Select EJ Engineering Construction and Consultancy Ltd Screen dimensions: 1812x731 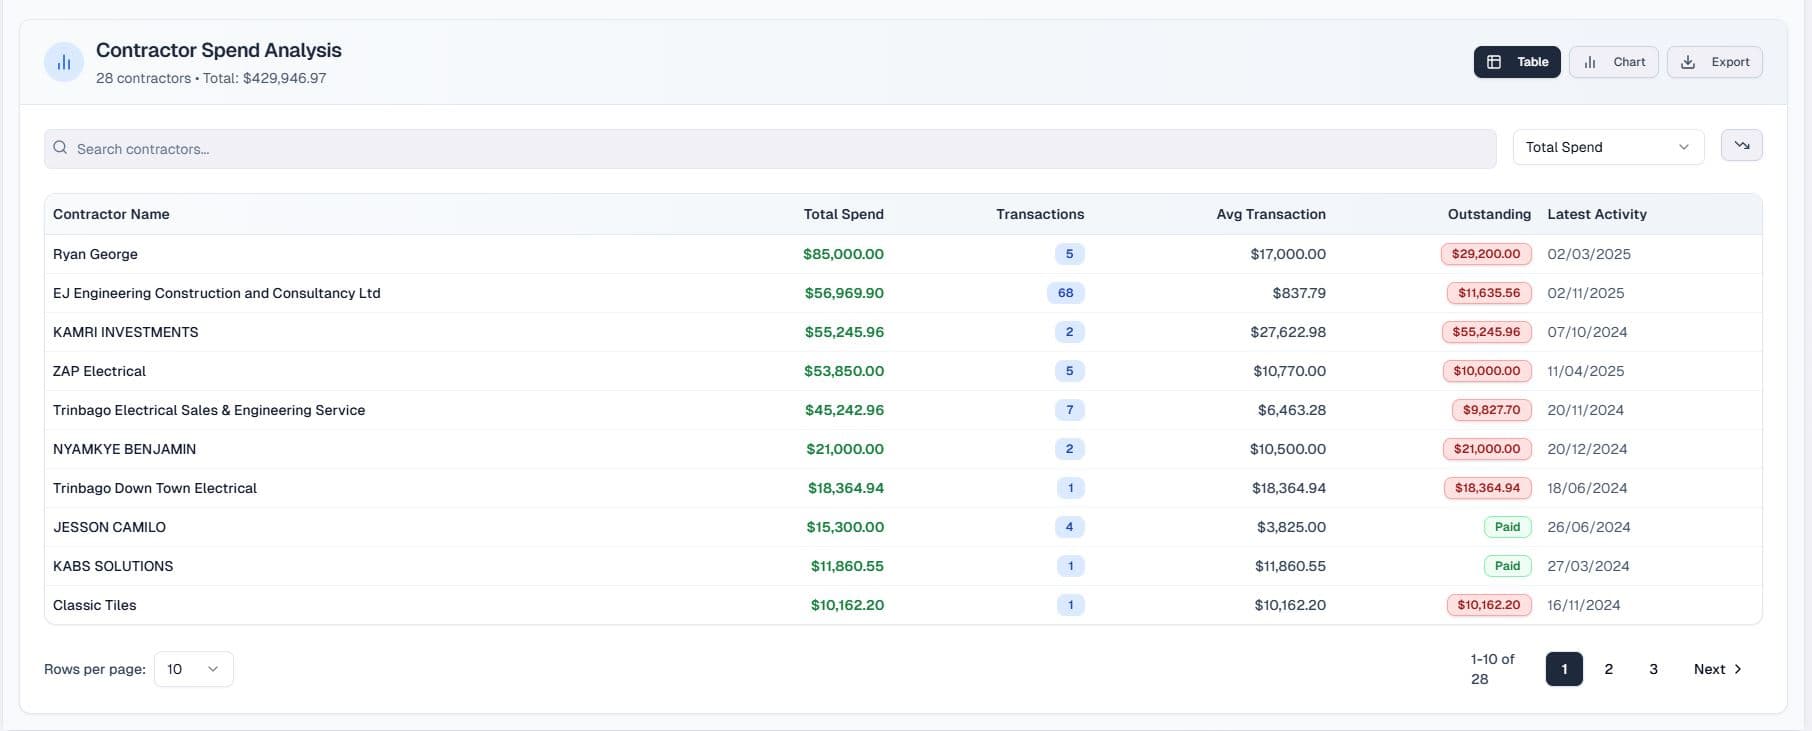[x=216, y=293]
